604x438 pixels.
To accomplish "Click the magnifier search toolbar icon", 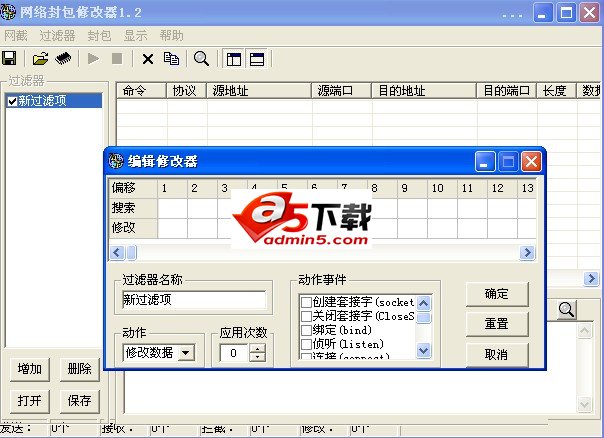I will (x=201, y=59).
